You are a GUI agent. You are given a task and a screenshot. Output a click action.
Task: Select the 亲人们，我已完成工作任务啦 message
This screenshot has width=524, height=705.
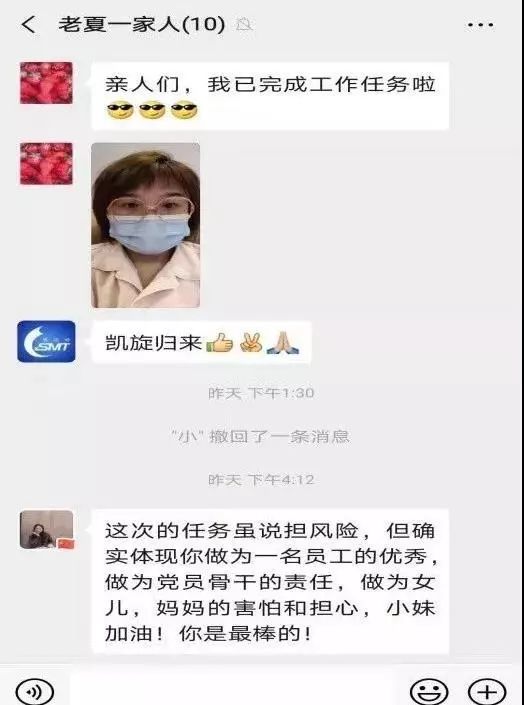point(270,96)
